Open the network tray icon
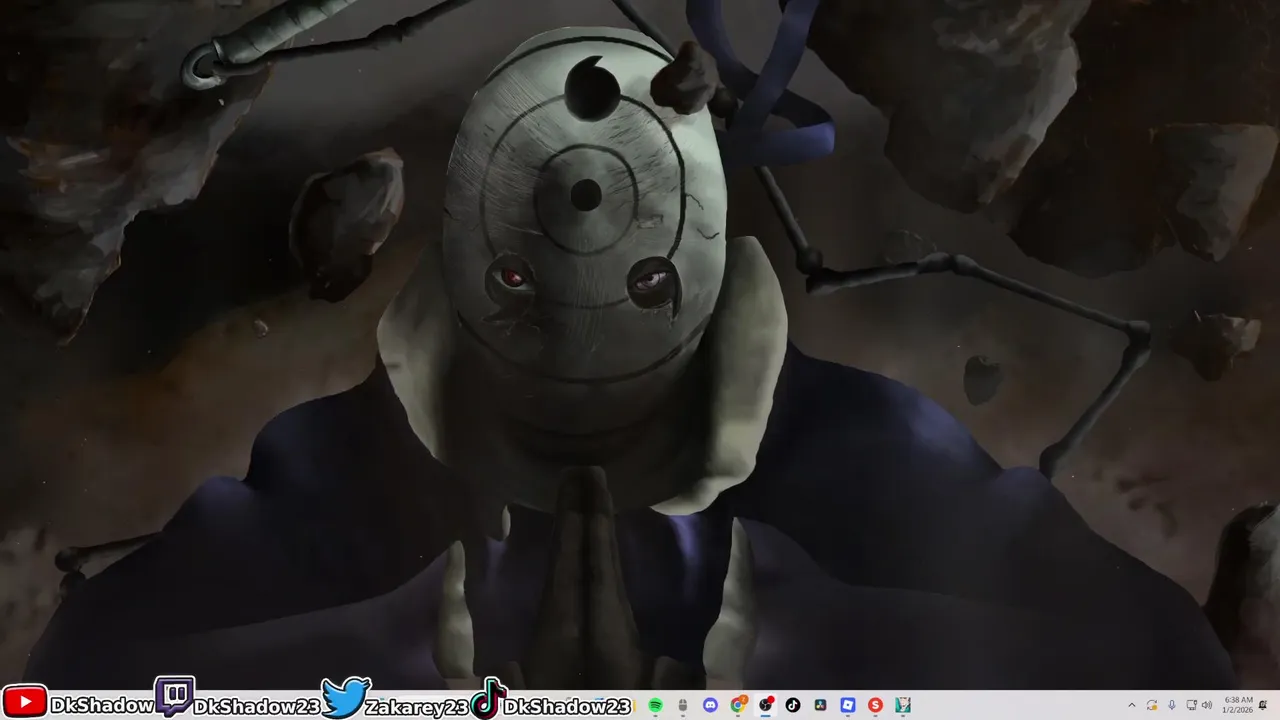 tap(1191, 705)
